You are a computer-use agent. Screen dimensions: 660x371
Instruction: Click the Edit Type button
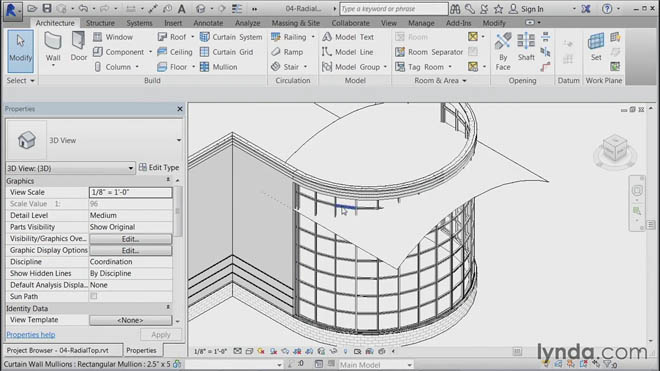[159, 168]
